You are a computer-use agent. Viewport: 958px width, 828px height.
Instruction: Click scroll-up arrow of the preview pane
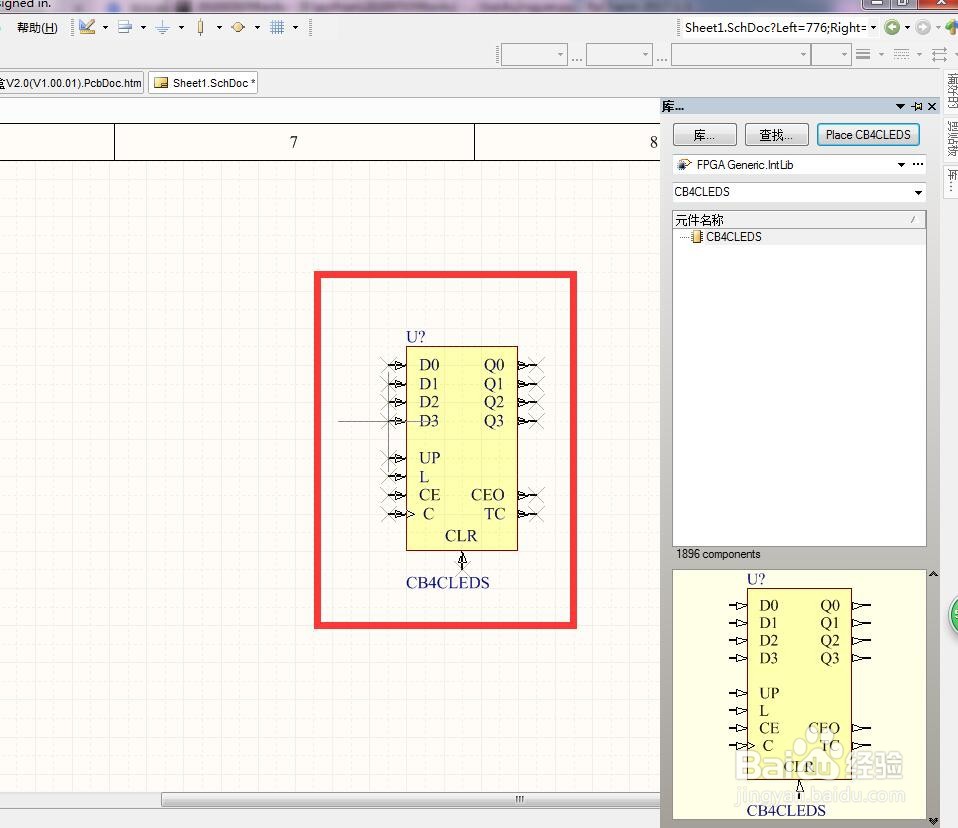coord(933,574)
